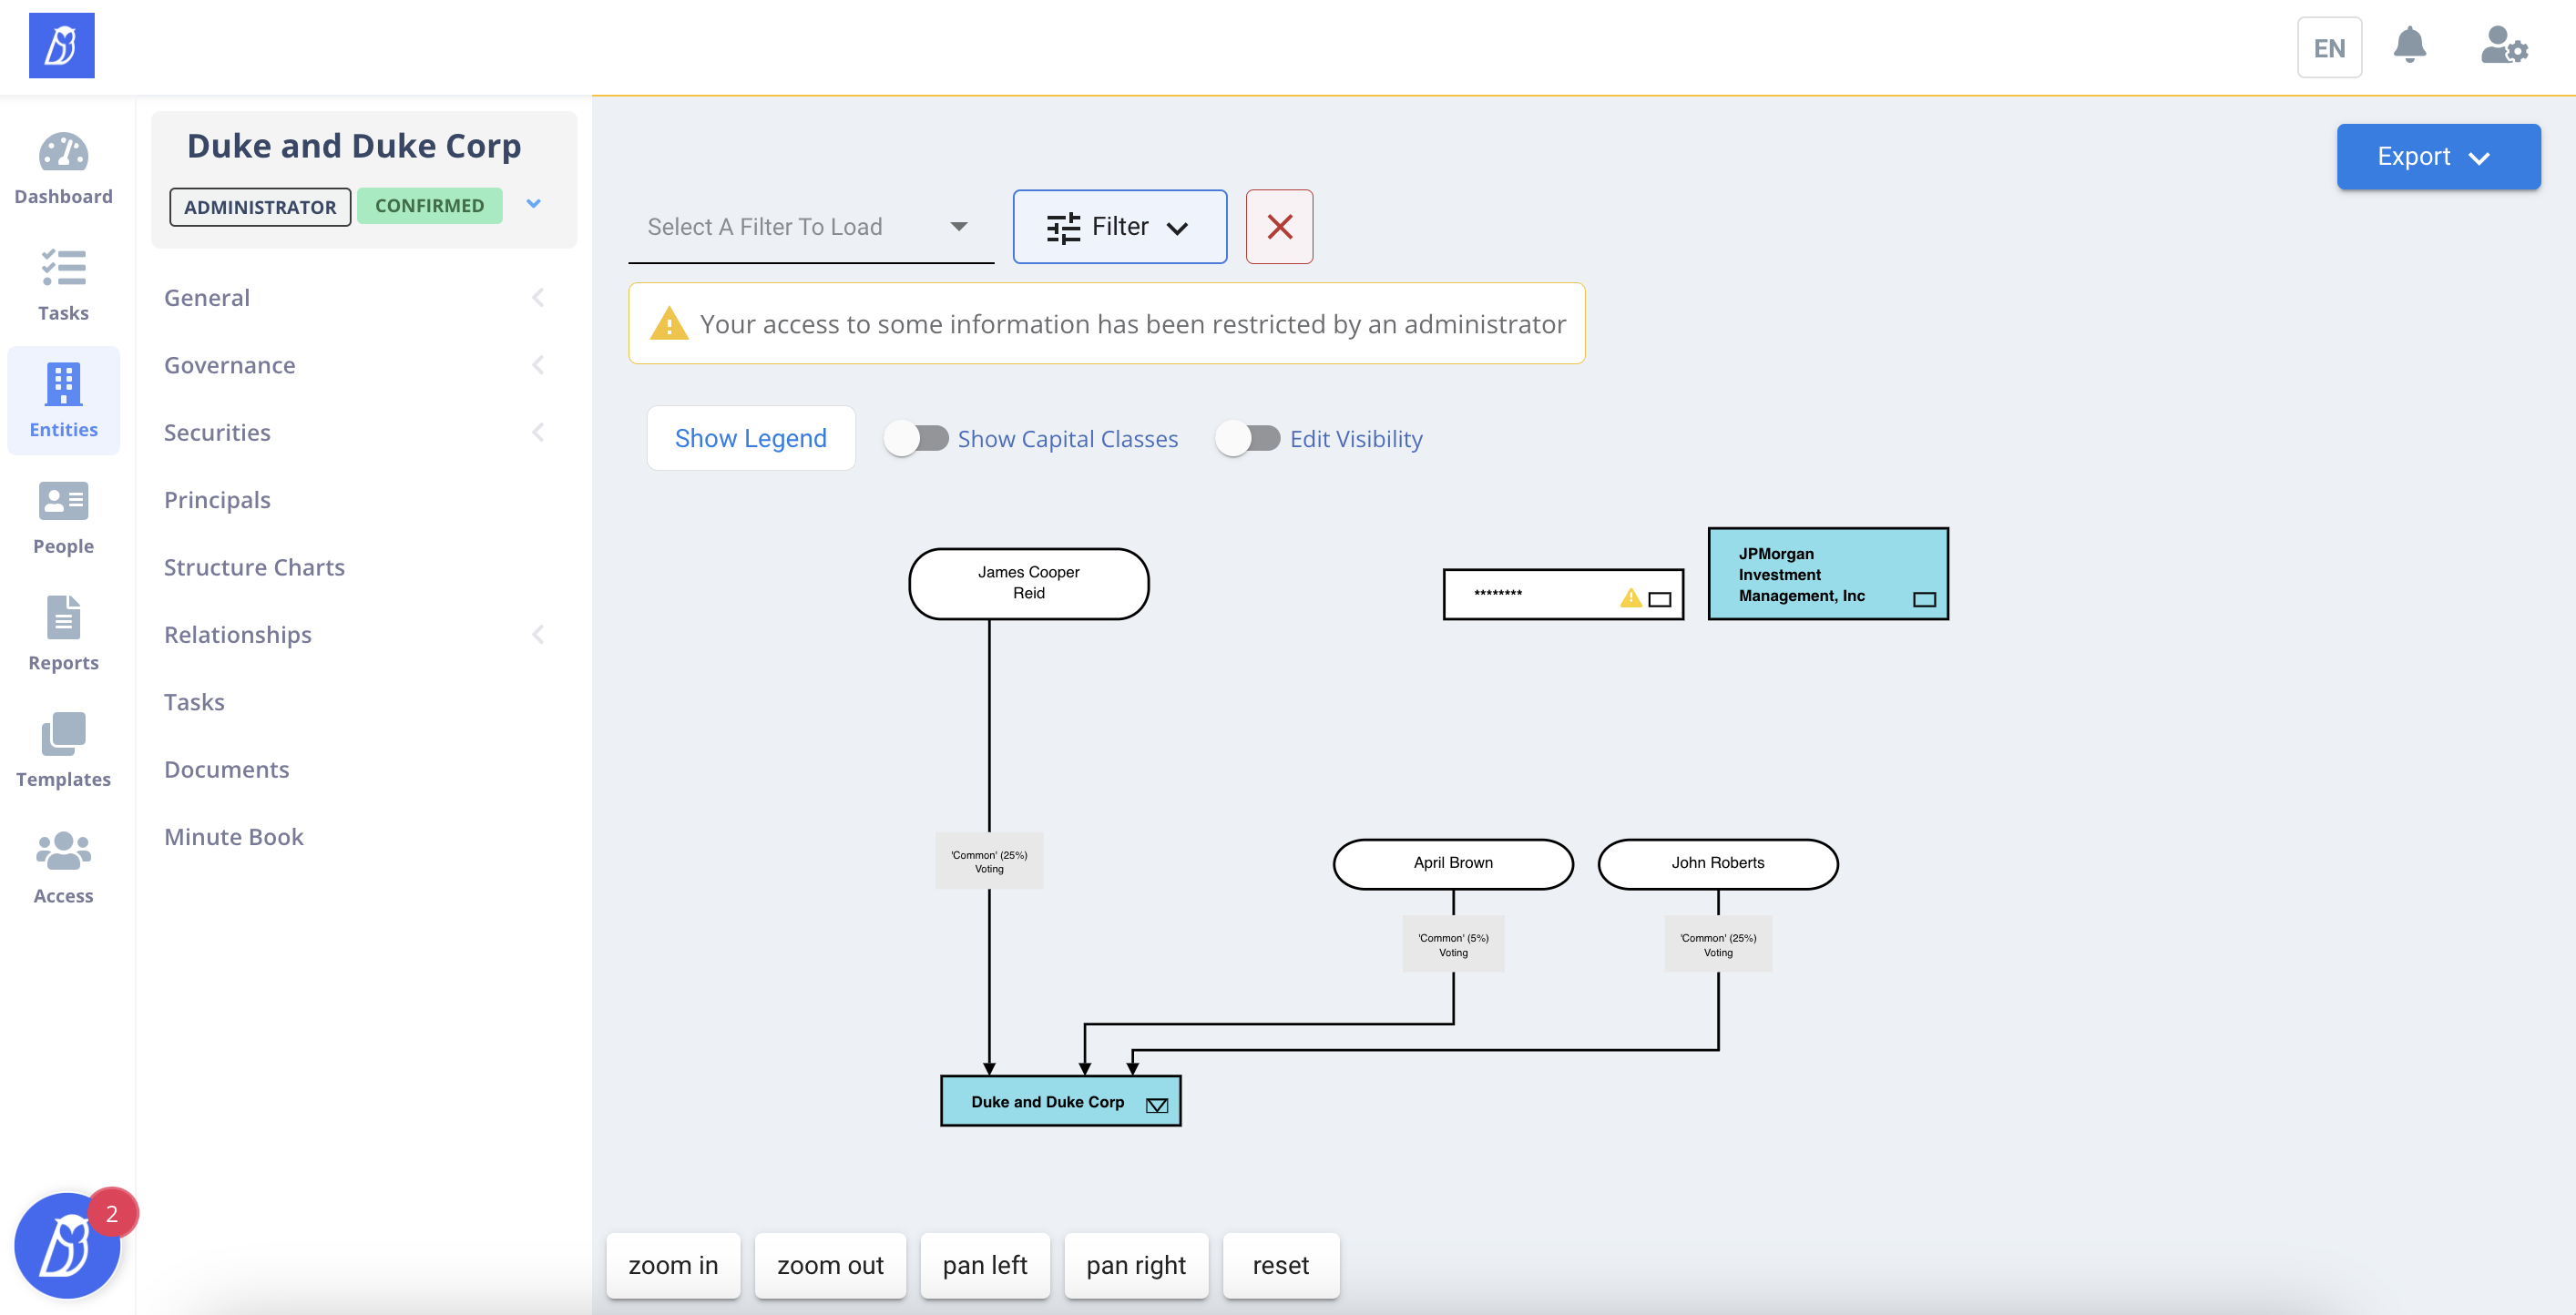Viewport: 2576px width, 1315px height.
Task: Open the chat owl bubble with badge 2
Action: tap(68, 1245)
